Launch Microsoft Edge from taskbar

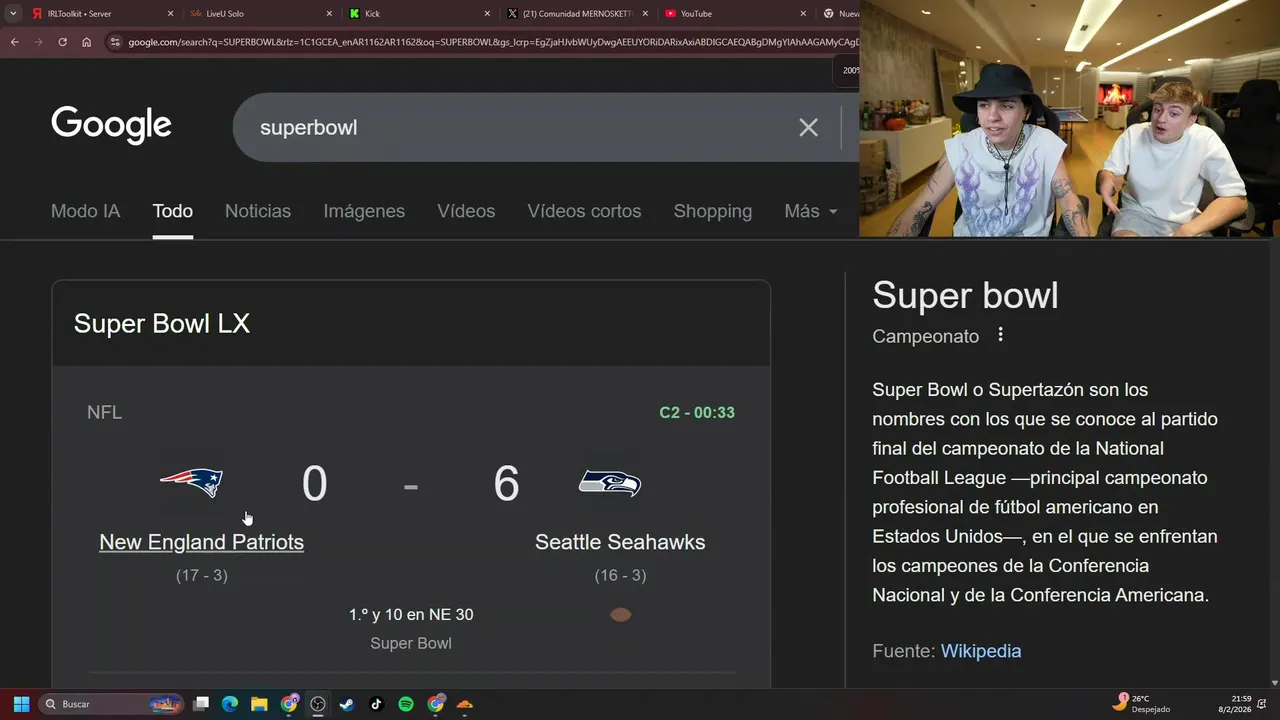230,704
